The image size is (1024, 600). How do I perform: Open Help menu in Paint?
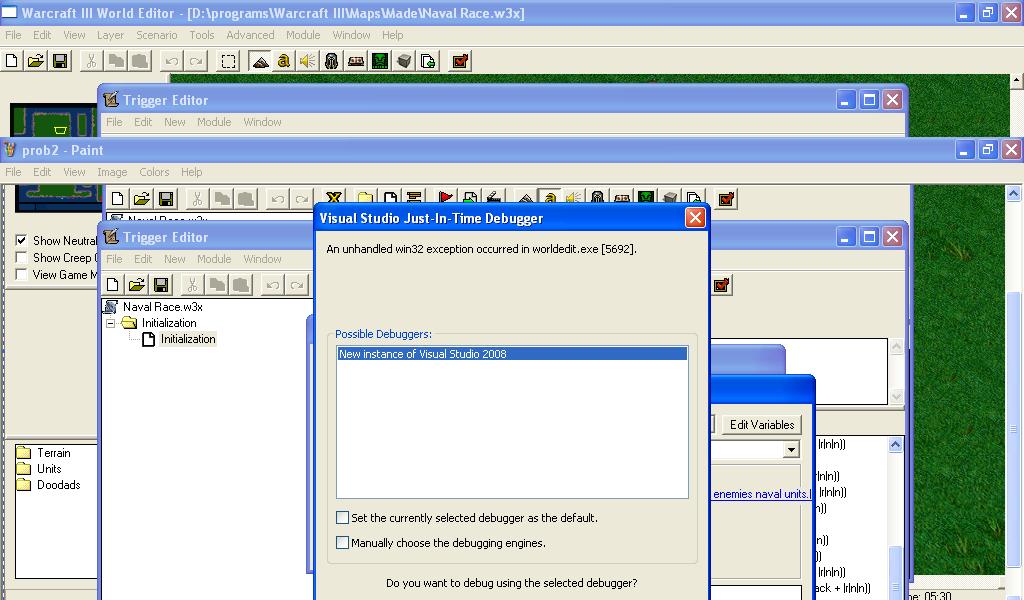point(191,172)
